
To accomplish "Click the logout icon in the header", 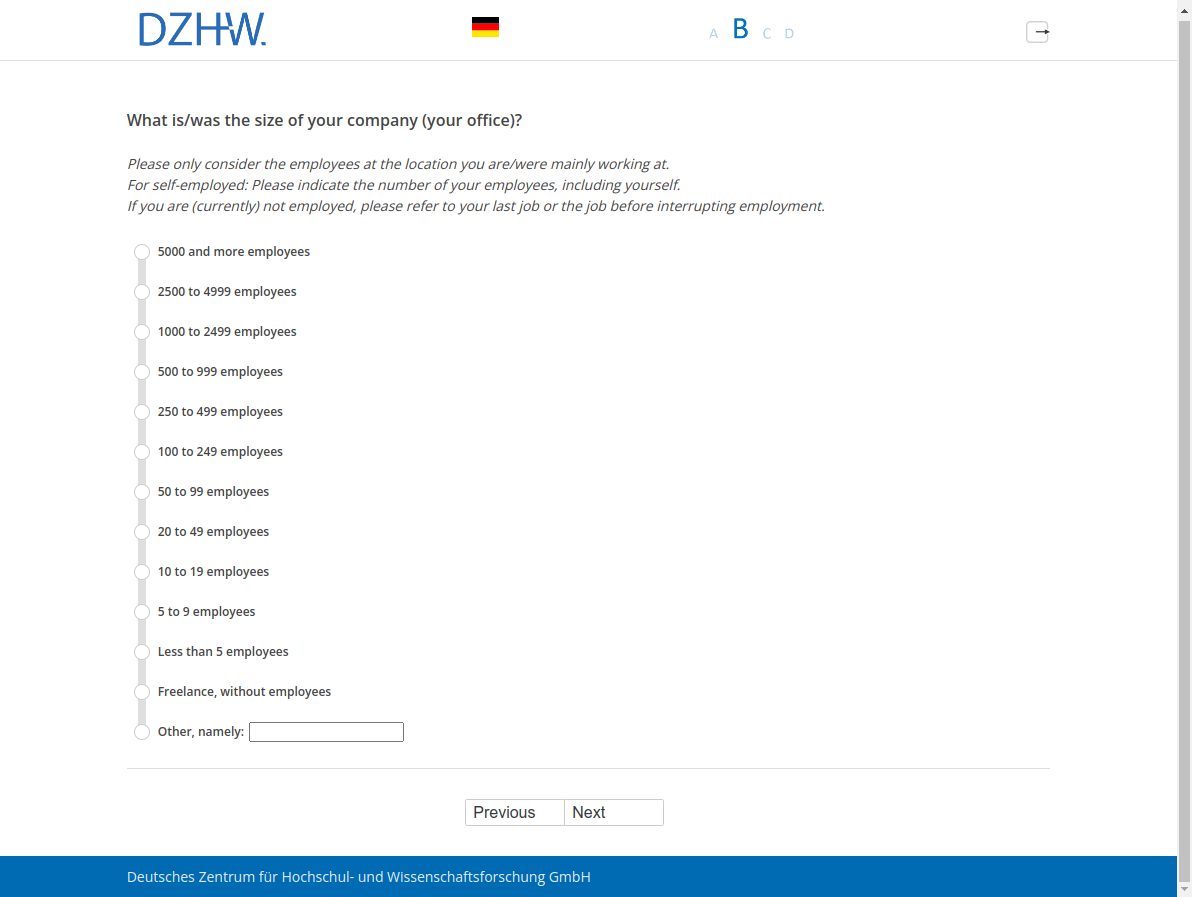I will 1037,32.
